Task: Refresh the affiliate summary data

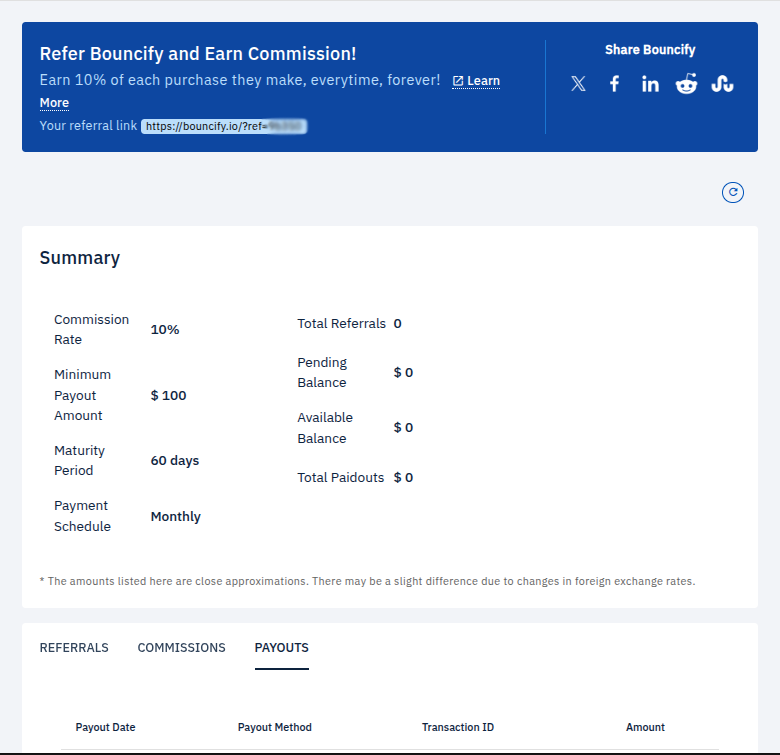Action: pos(733,192)
